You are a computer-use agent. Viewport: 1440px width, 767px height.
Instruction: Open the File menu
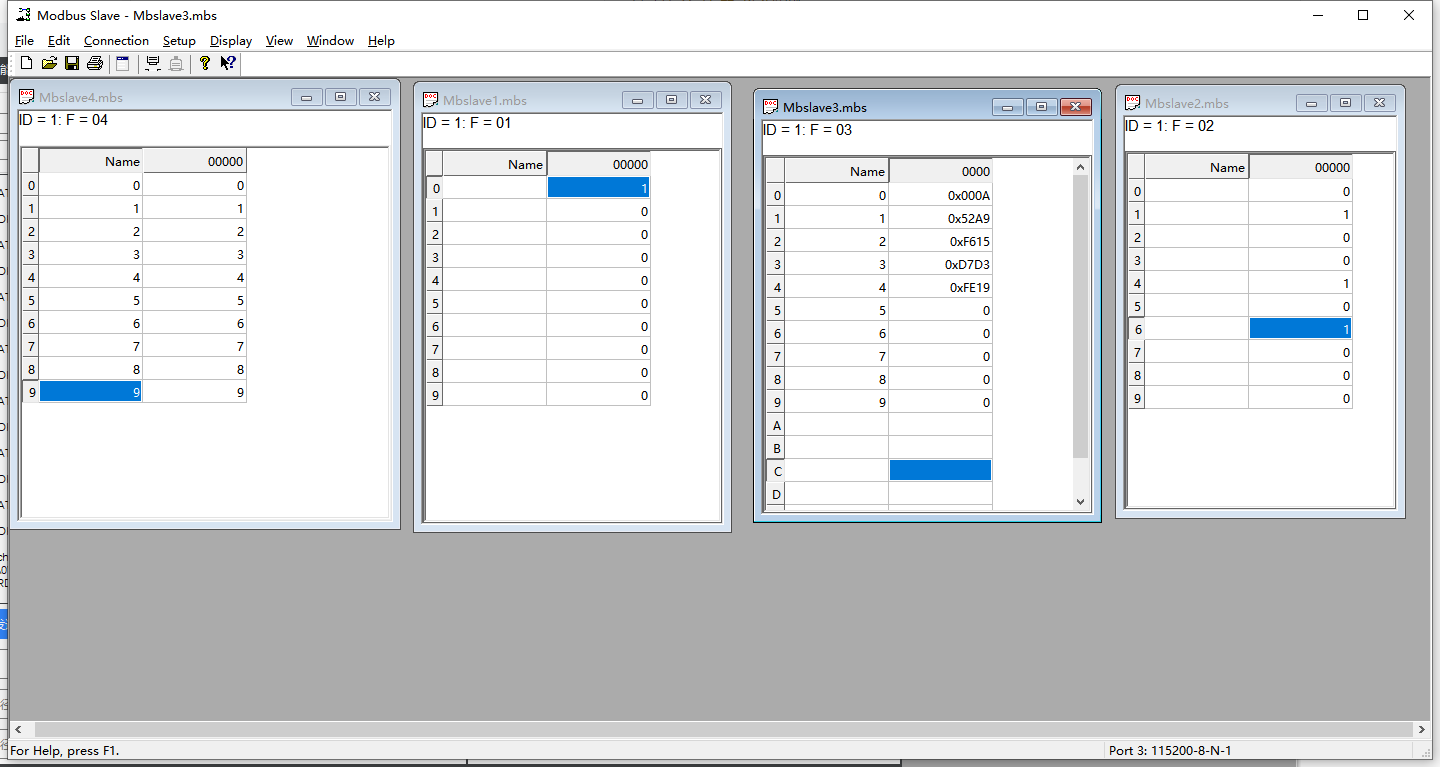[x=24, y=41]
